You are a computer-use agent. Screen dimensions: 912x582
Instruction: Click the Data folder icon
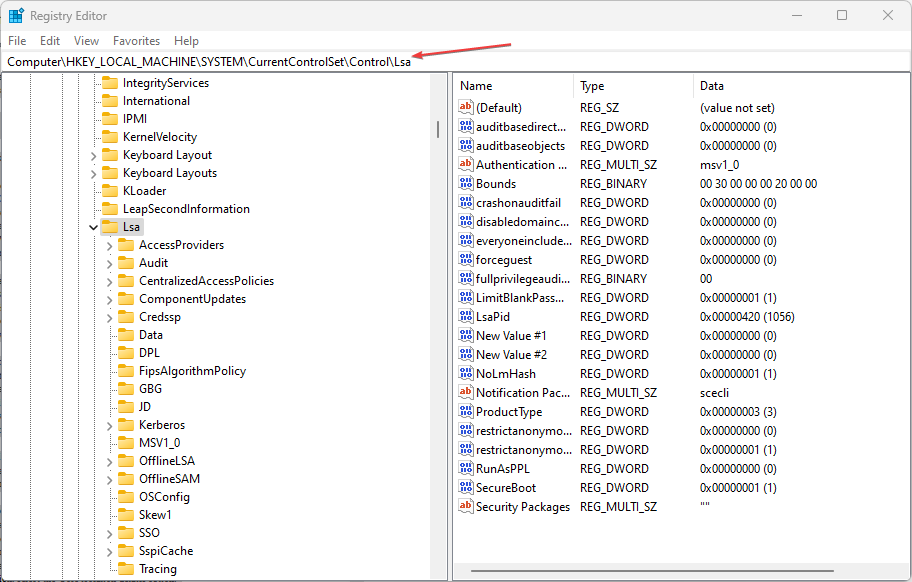pos(126,334)
